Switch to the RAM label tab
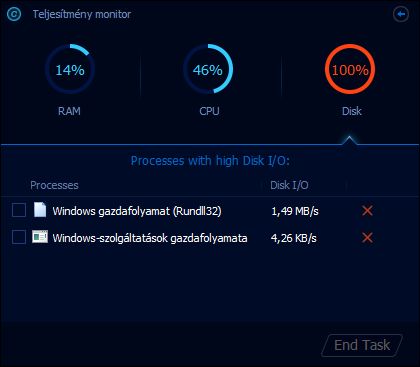420x367 pixels. [69, 111]
